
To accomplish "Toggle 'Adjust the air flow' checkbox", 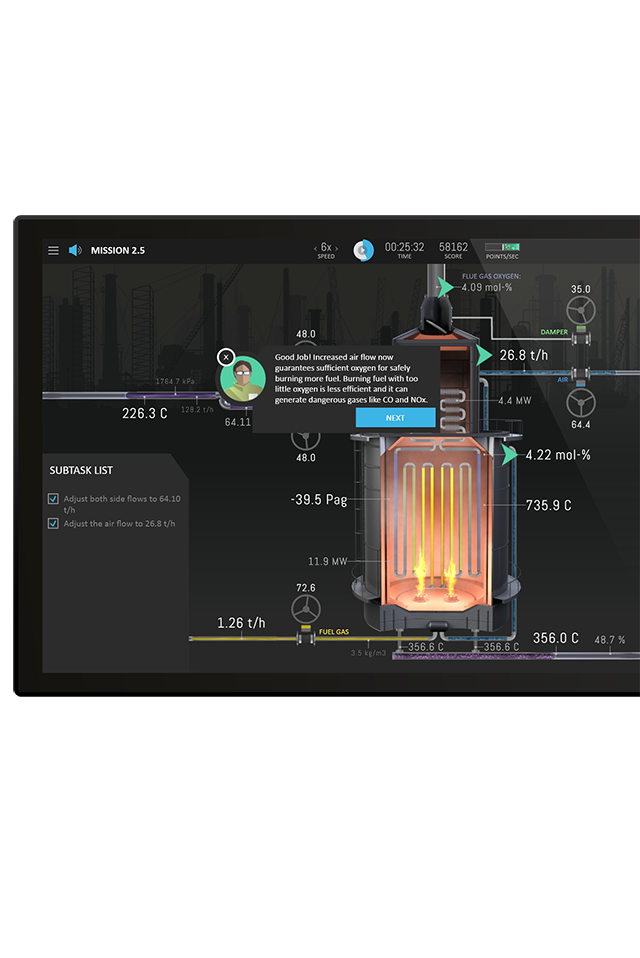I will click(53, 523).
